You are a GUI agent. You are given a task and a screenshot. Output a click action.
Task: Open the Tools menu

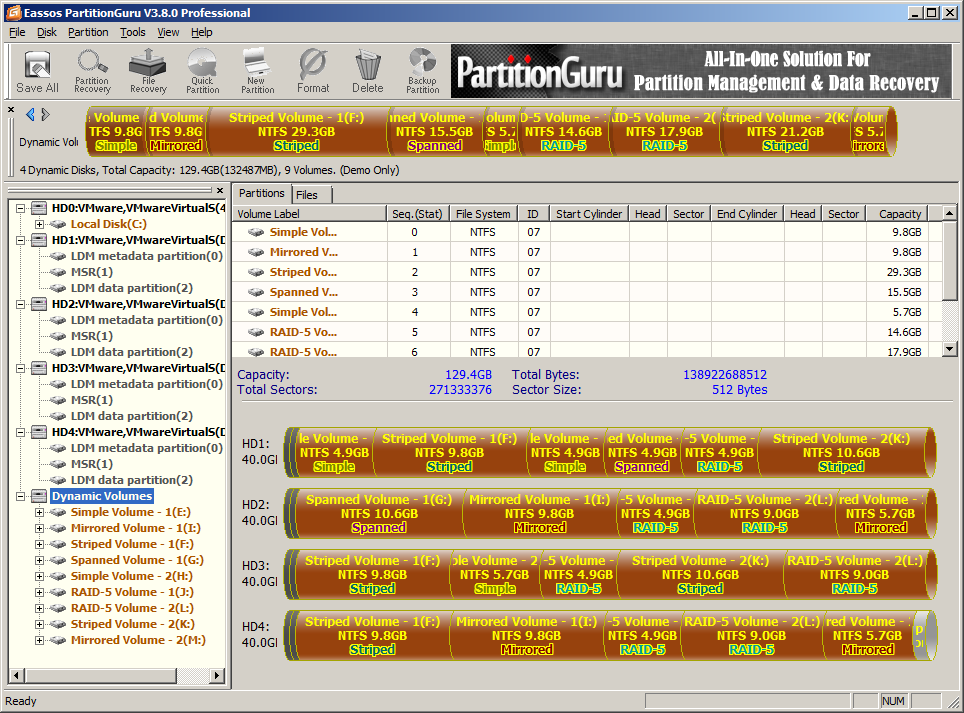133,33
